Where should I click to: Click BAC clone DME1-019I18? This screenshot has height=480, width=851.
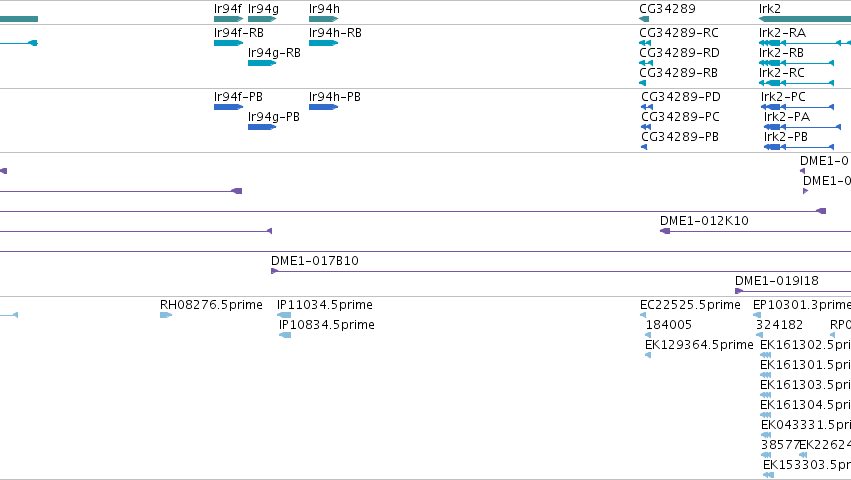[793, 291]
